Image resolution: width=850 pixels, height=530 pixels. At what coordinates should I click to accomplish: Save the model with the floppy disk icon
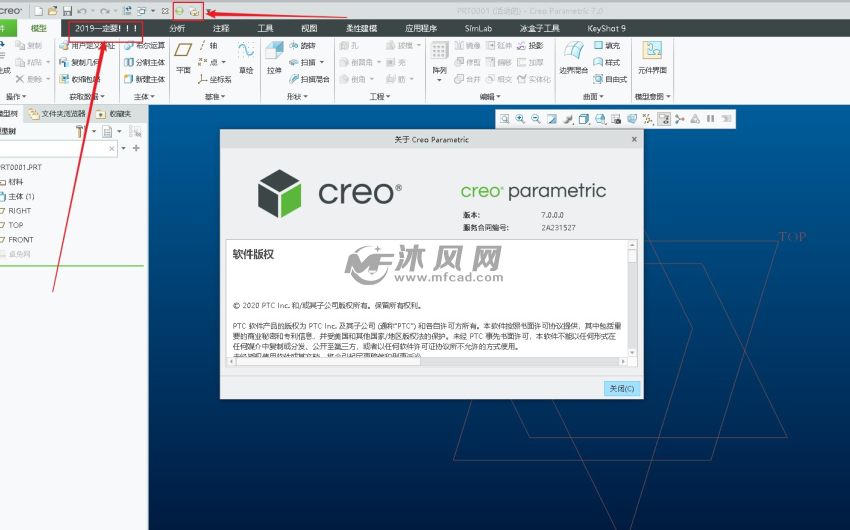coord(67,11)
